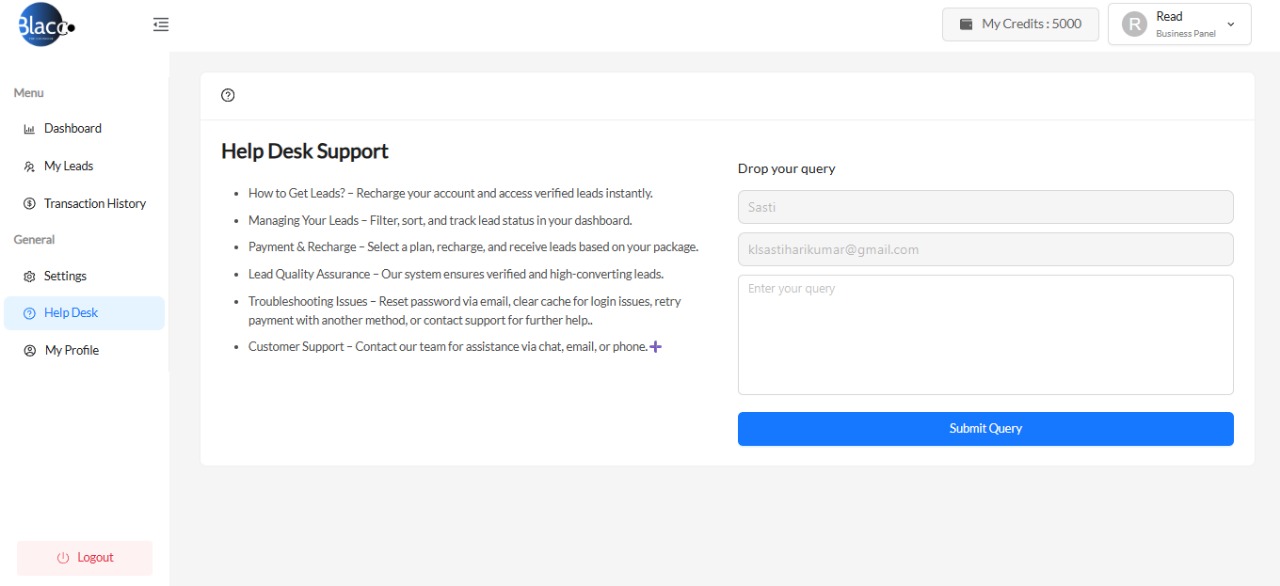Submit the query with the Submit Query button
This screenshot has width=1280, height=586.
(985, 429)
